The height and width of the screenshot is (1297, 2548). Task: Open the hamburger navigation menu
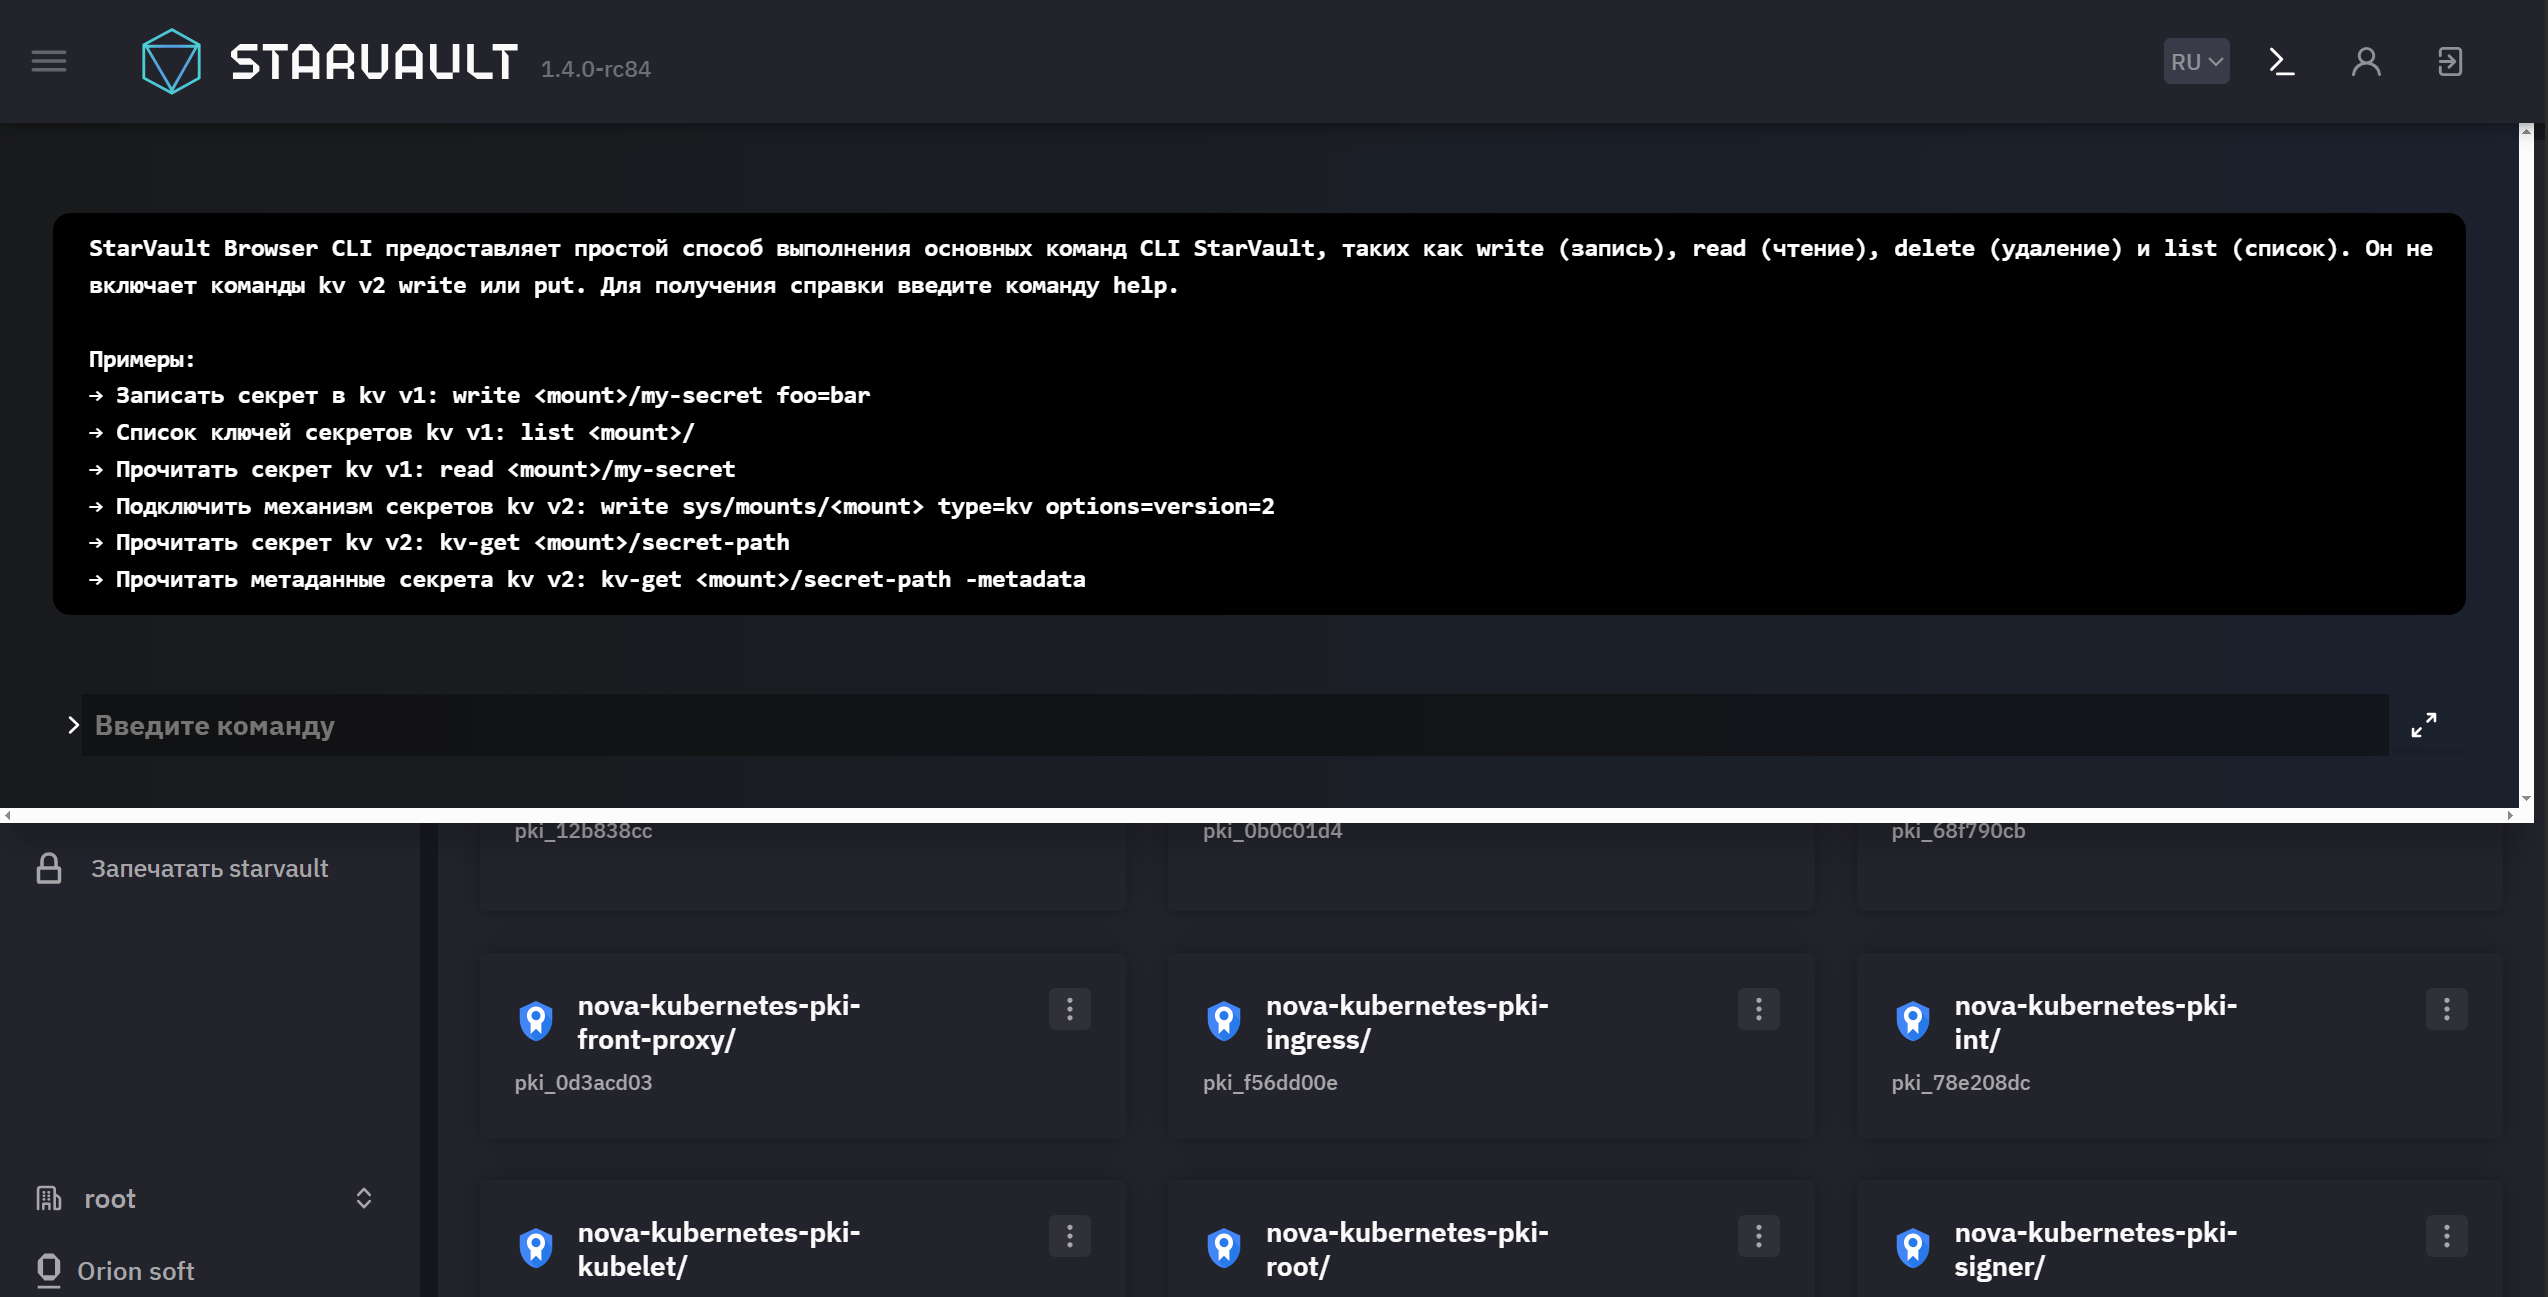(48, 62)
